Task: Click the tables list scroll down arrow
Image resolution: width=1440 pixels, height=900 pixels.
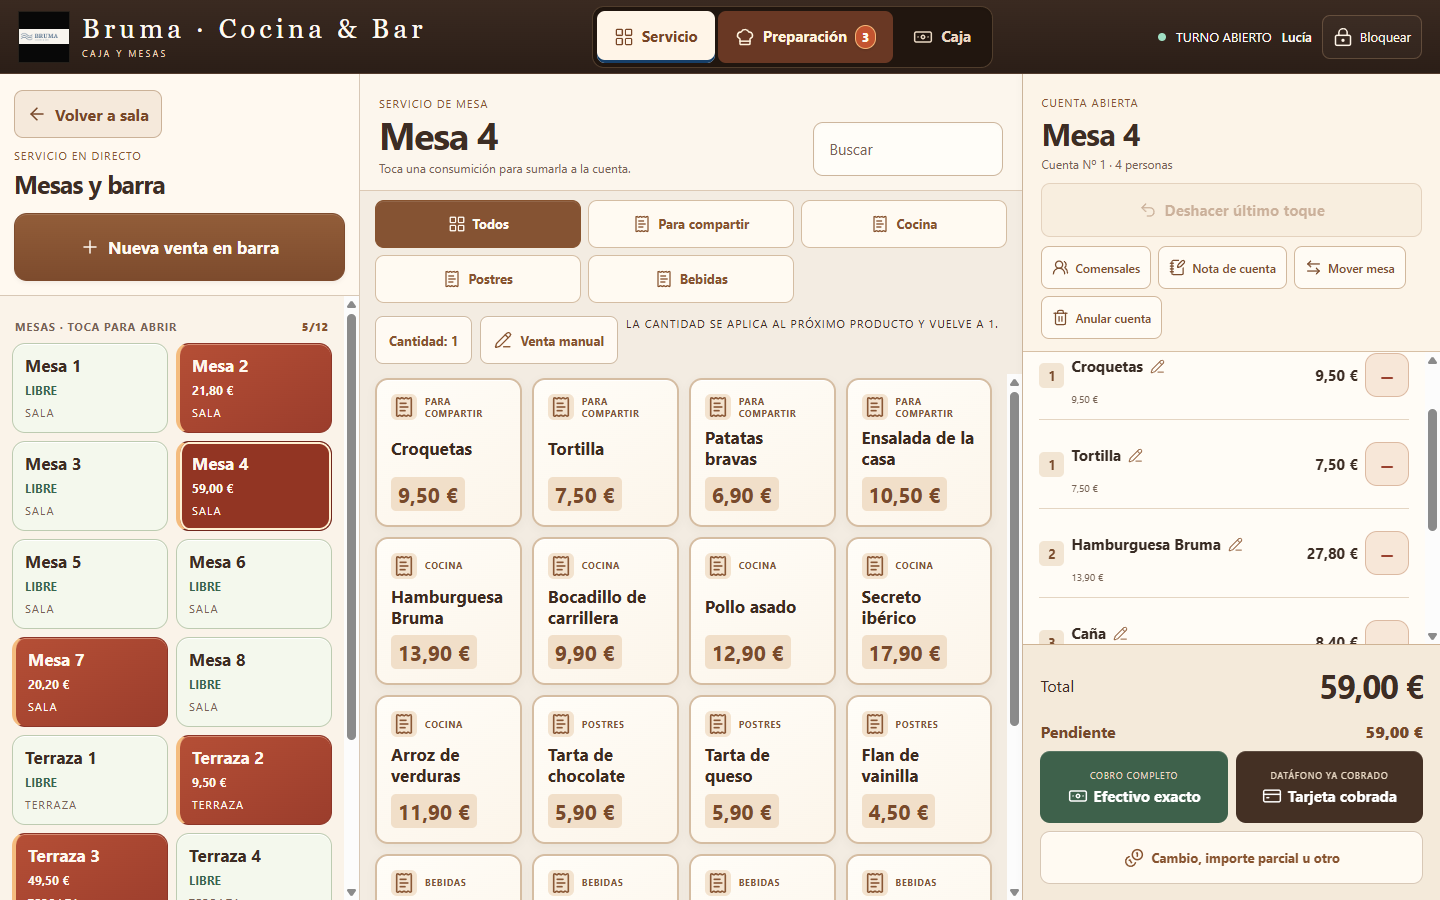Action: (351, 892)
